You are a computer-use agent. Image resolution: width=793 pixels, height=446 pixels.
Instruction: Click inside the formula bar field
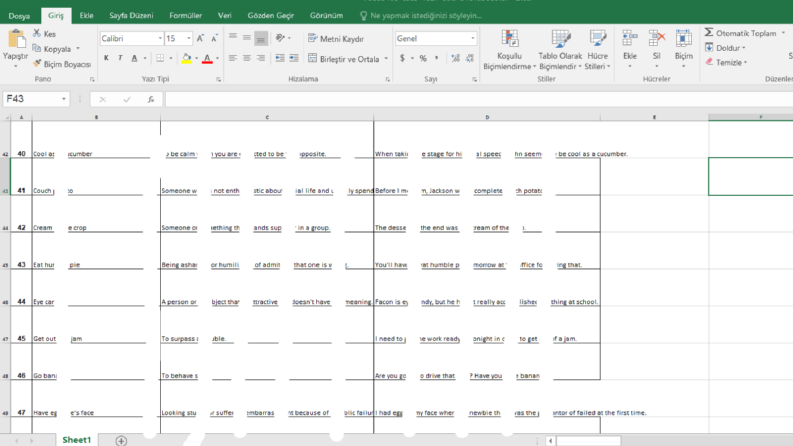click(x=478, y=99)
